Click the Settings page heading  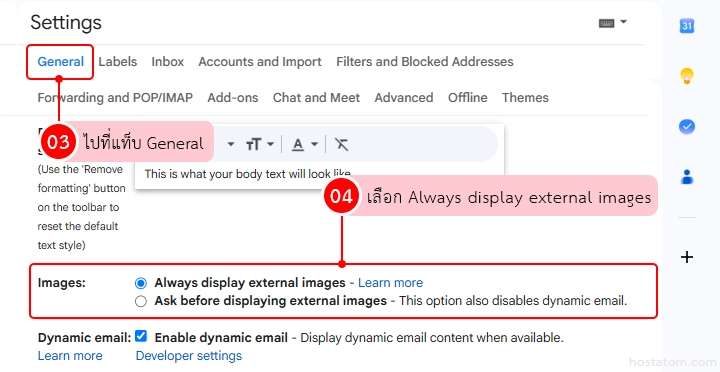(66, 23)
